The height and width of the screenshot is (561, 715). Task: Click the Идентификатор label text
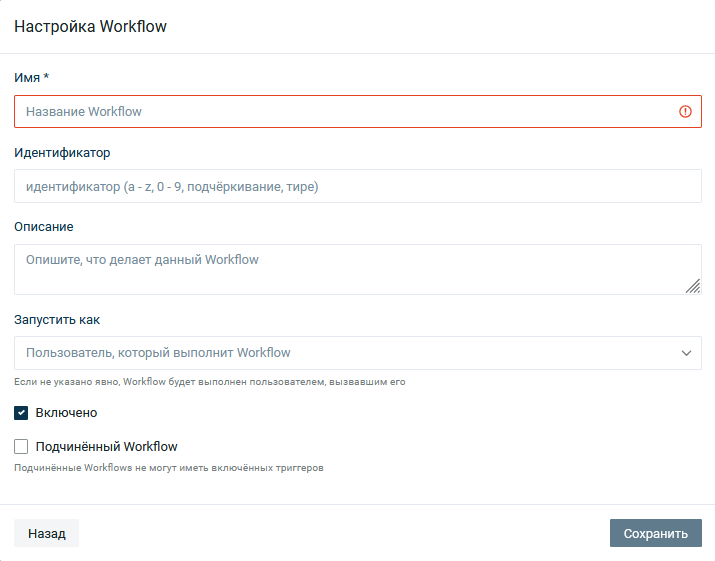[x=62, y=152]
